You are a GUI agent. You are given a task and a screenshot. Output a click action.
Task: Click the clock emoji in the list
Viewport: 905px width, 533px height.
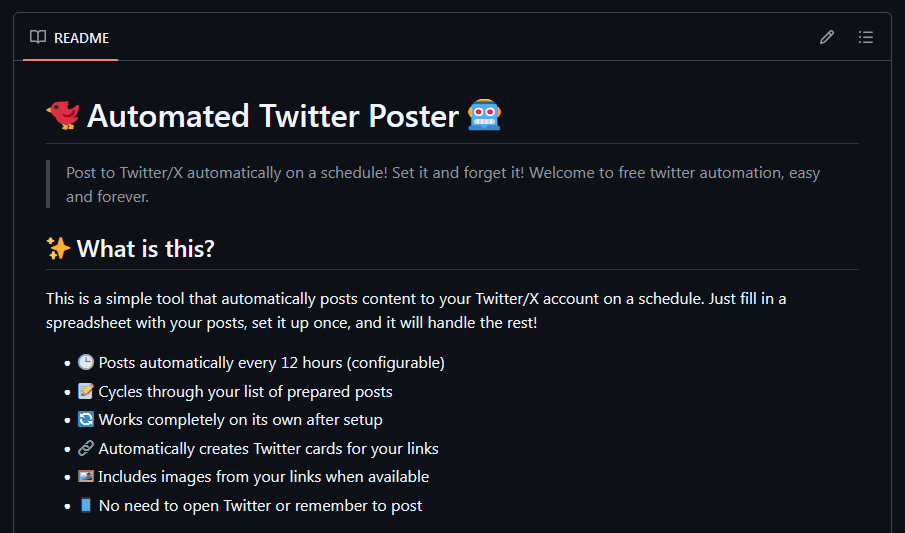point(86,362)
